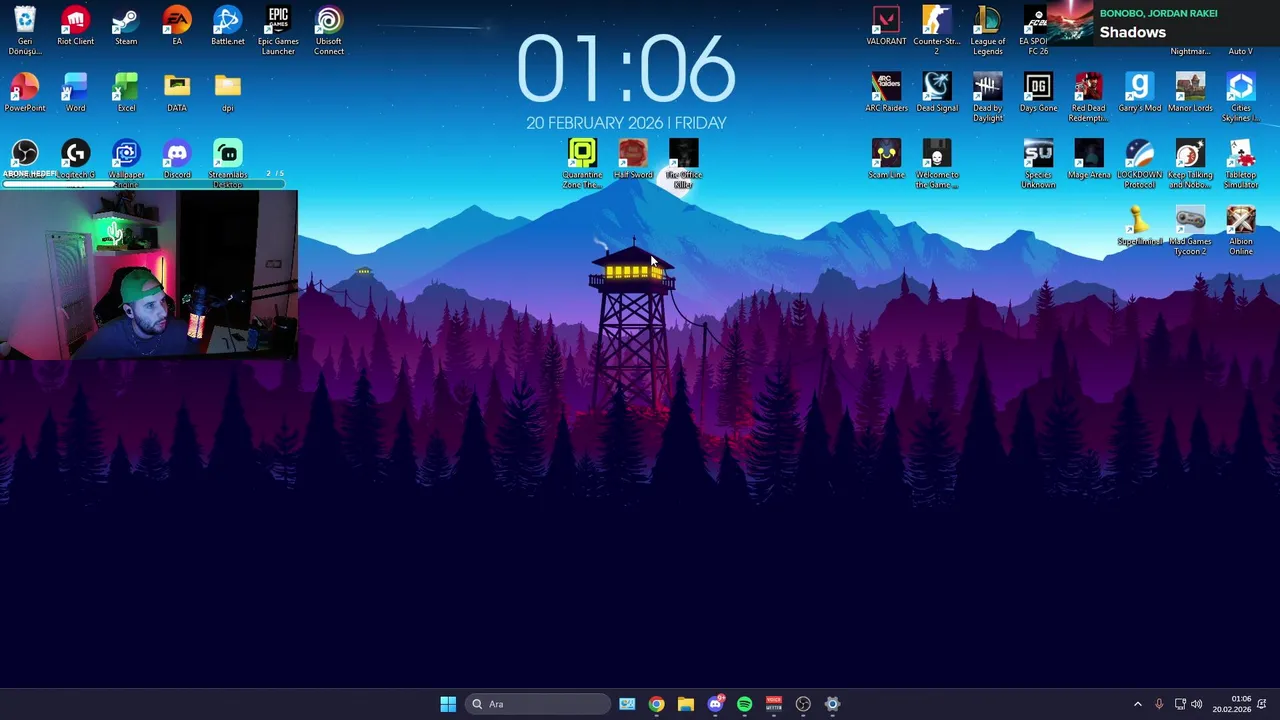Open Voicemeeter from the taskbar
Image resolution: width=1280 pixels, height=720 pixels.
tap(773, 704)
